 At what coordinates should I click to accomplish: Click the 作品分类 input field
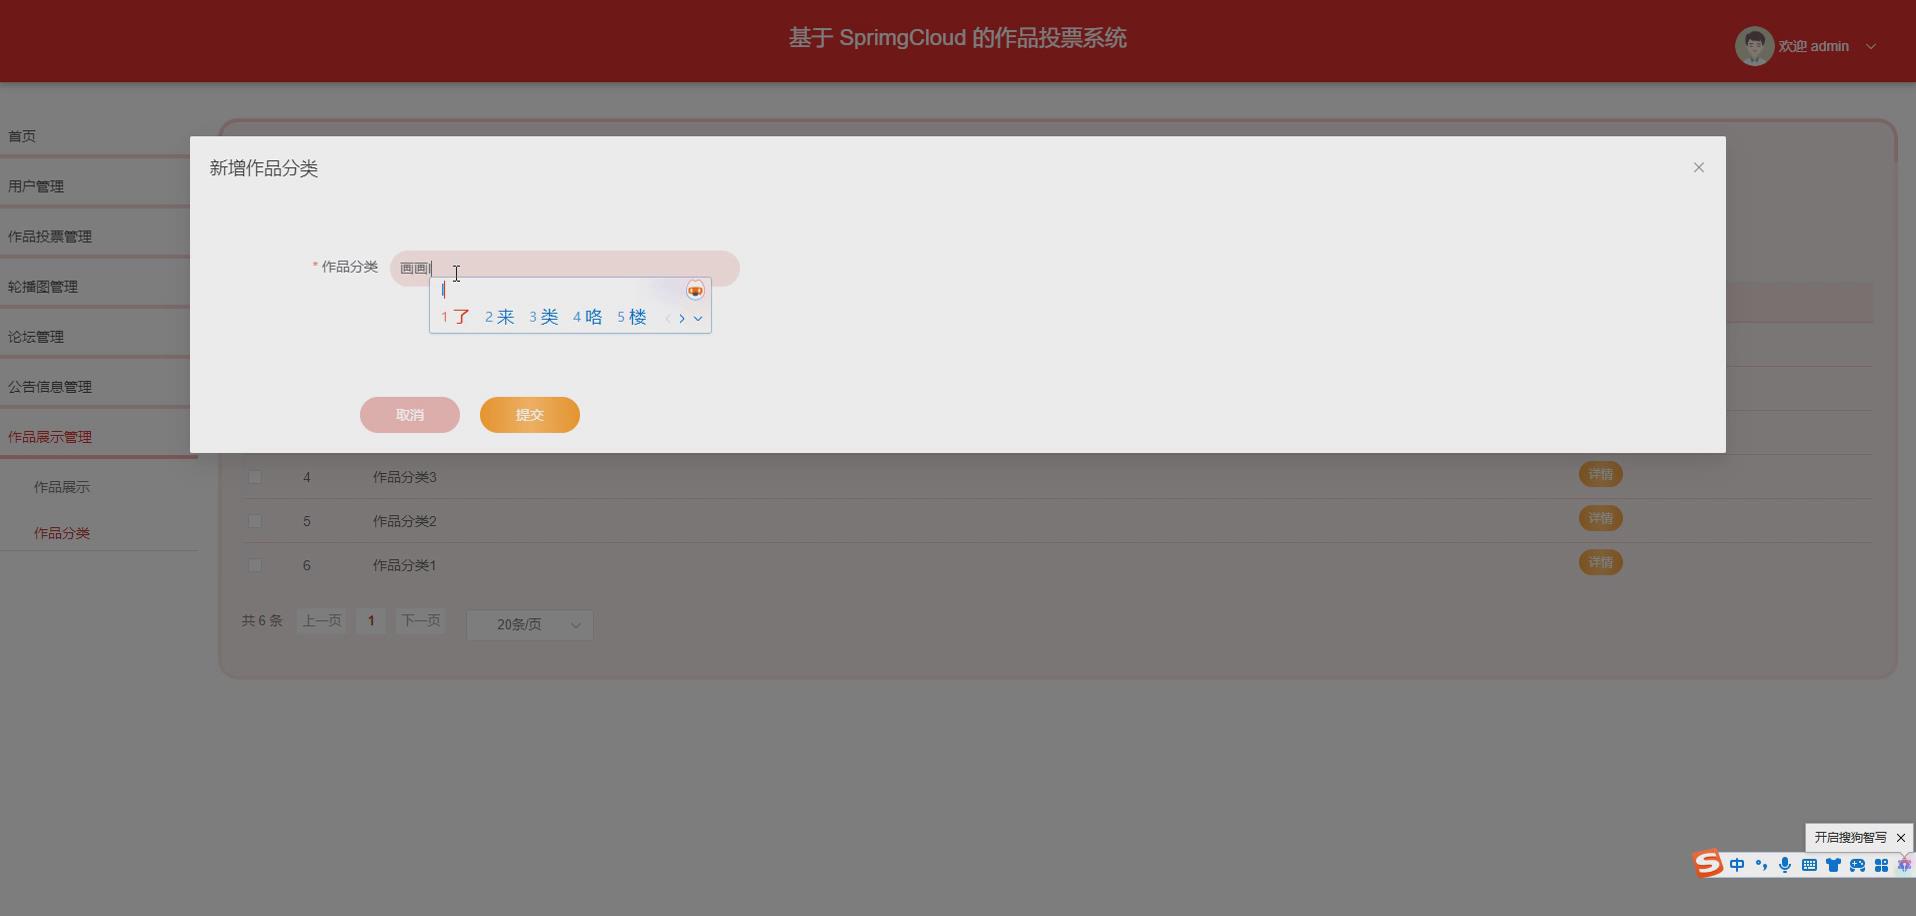(564, 268)
